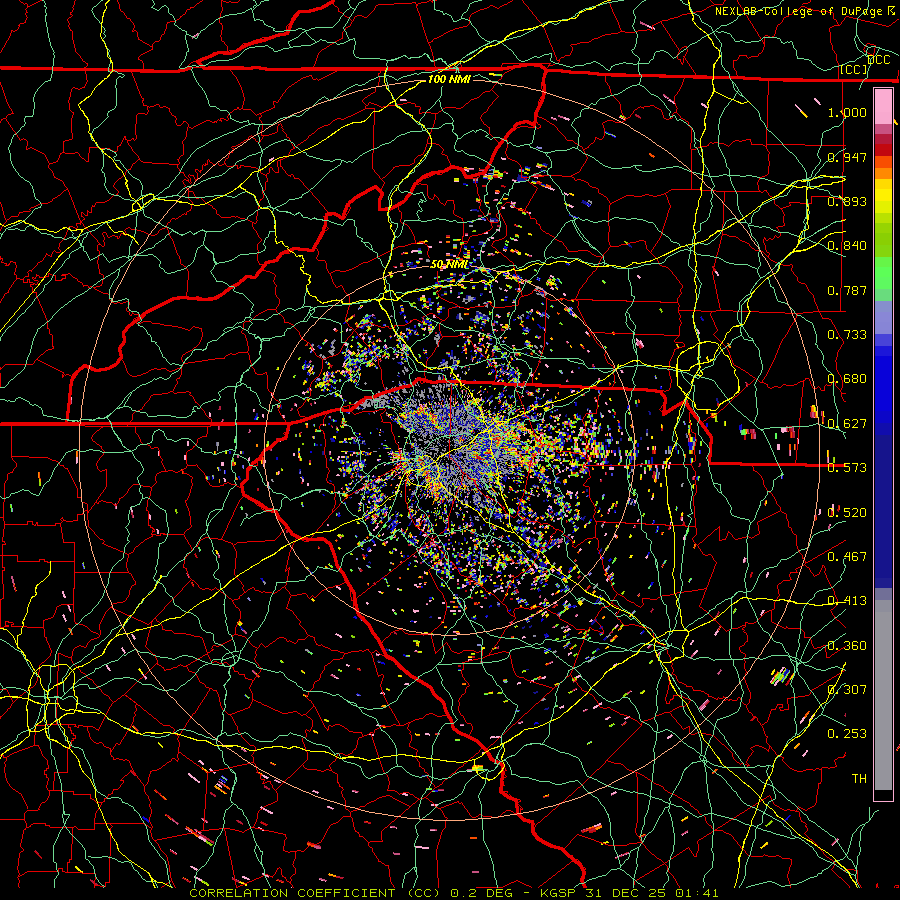Click the 100 NMI range ring label
The width and height of the screenshot is (900, 900).
point(449,79)
